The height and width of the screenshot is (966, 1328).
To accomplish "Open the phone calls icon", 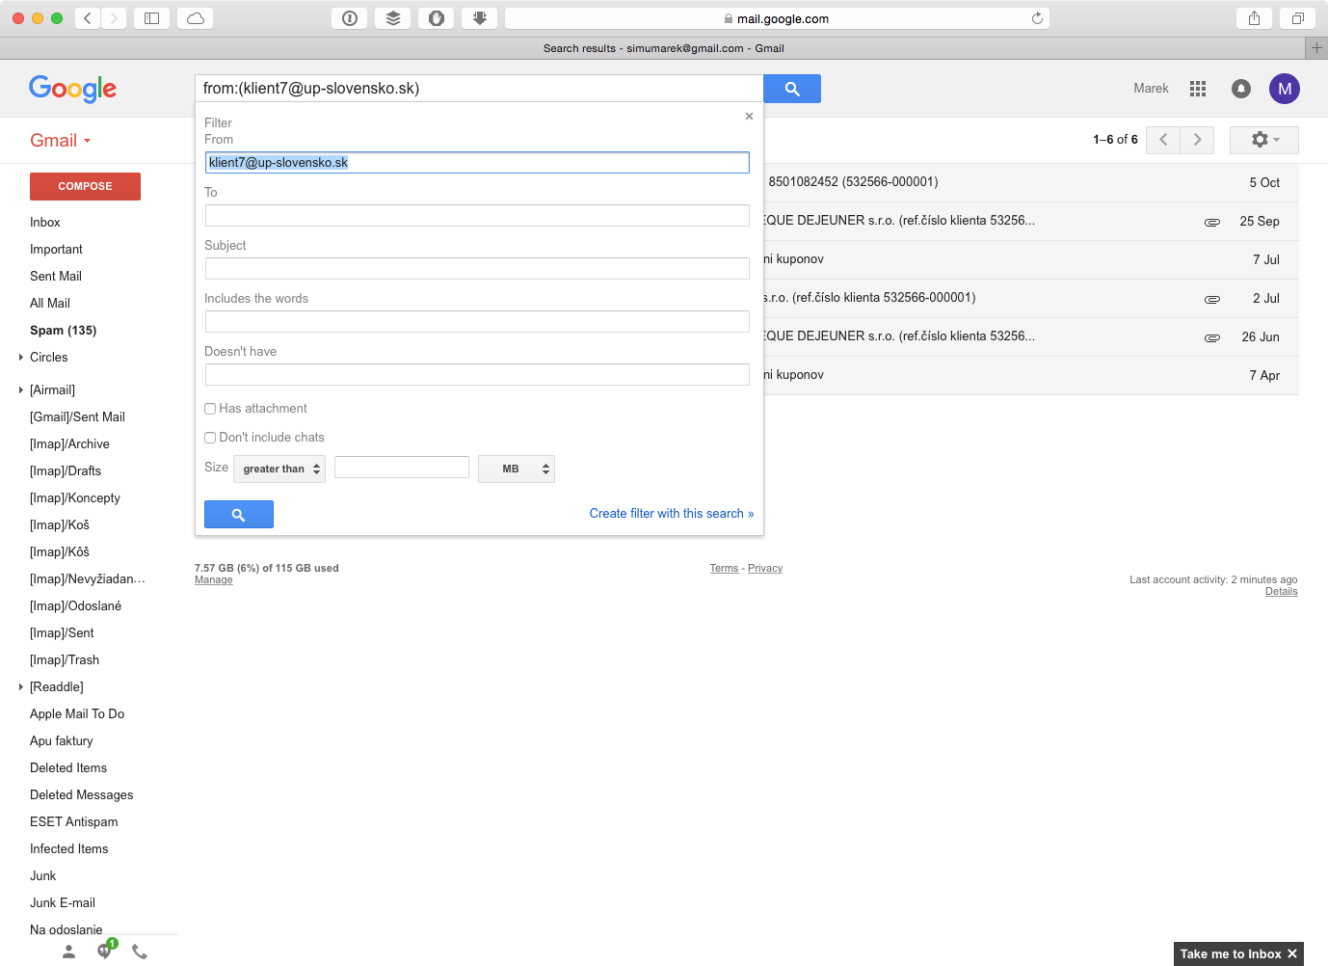I will pos(140,952).
